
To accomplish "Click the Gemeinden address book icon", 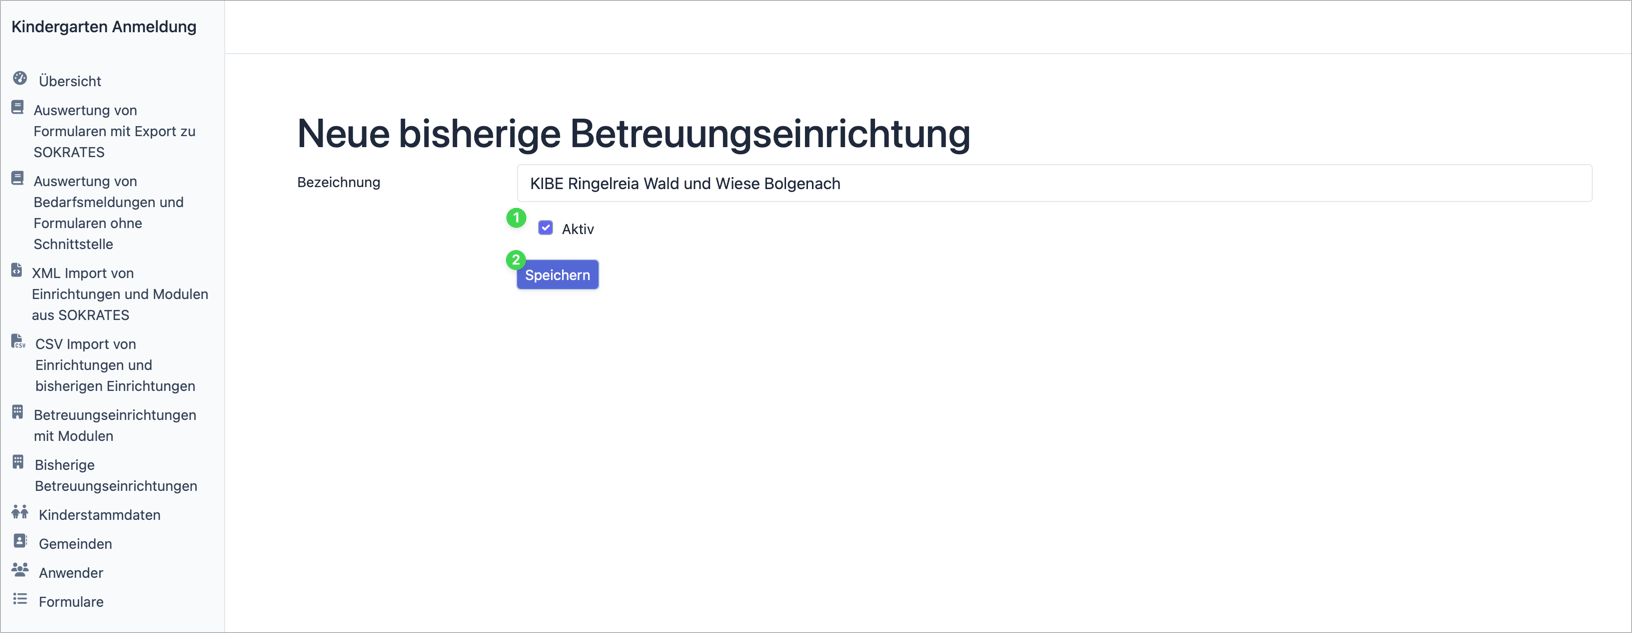I will tap(20, 542).
